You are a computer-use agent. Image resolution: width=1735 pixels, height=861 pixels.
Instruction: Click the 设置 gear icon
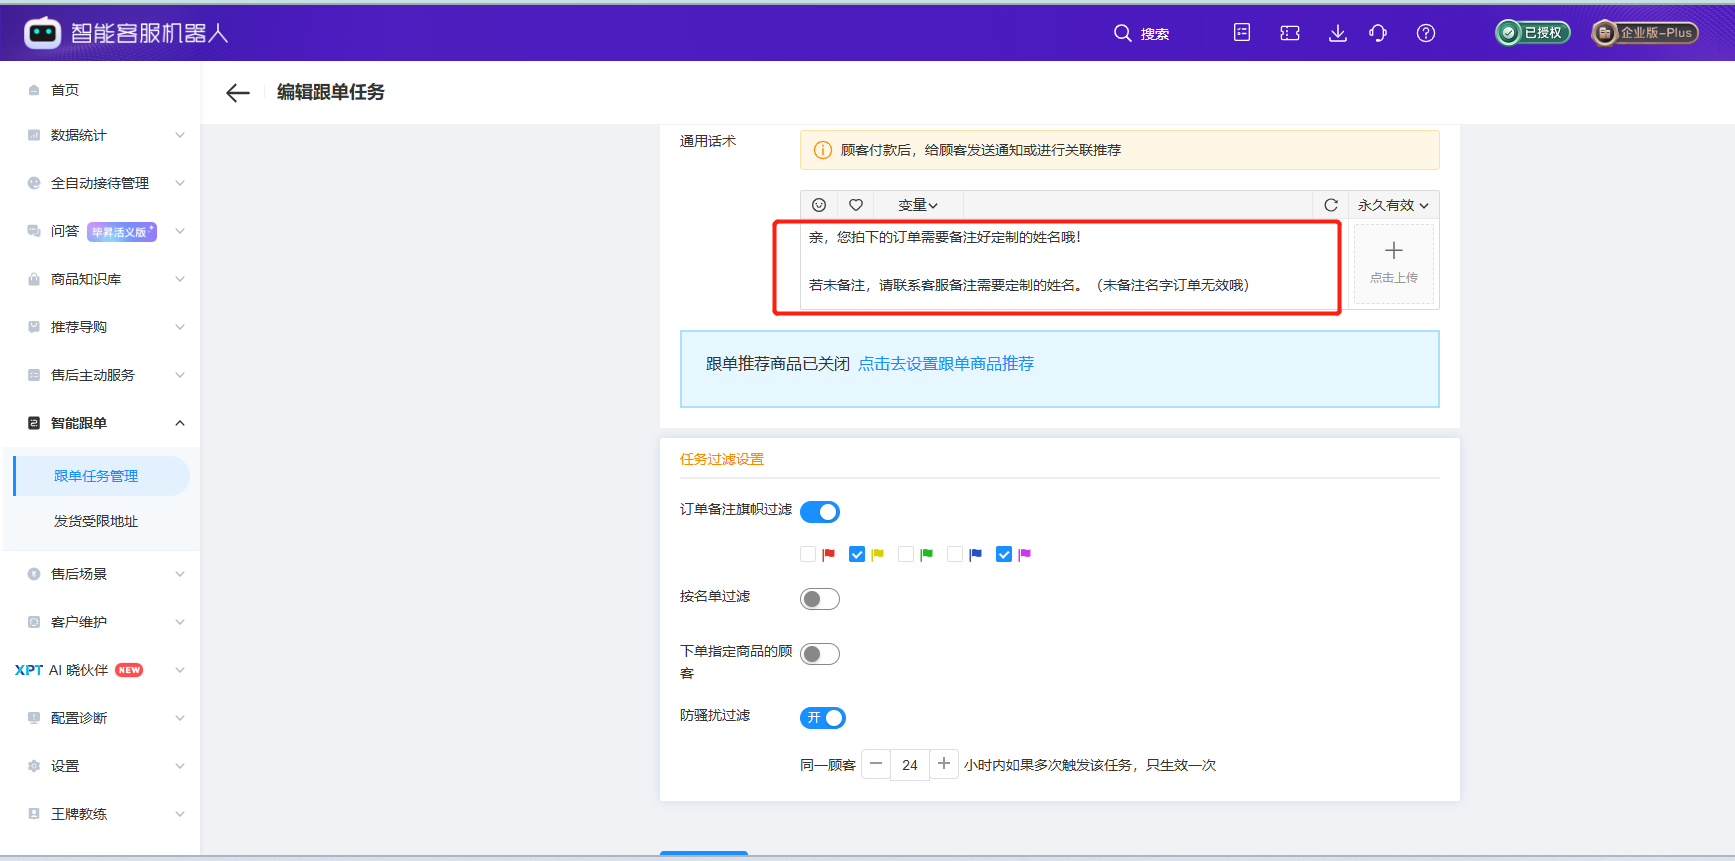(34, 766)
